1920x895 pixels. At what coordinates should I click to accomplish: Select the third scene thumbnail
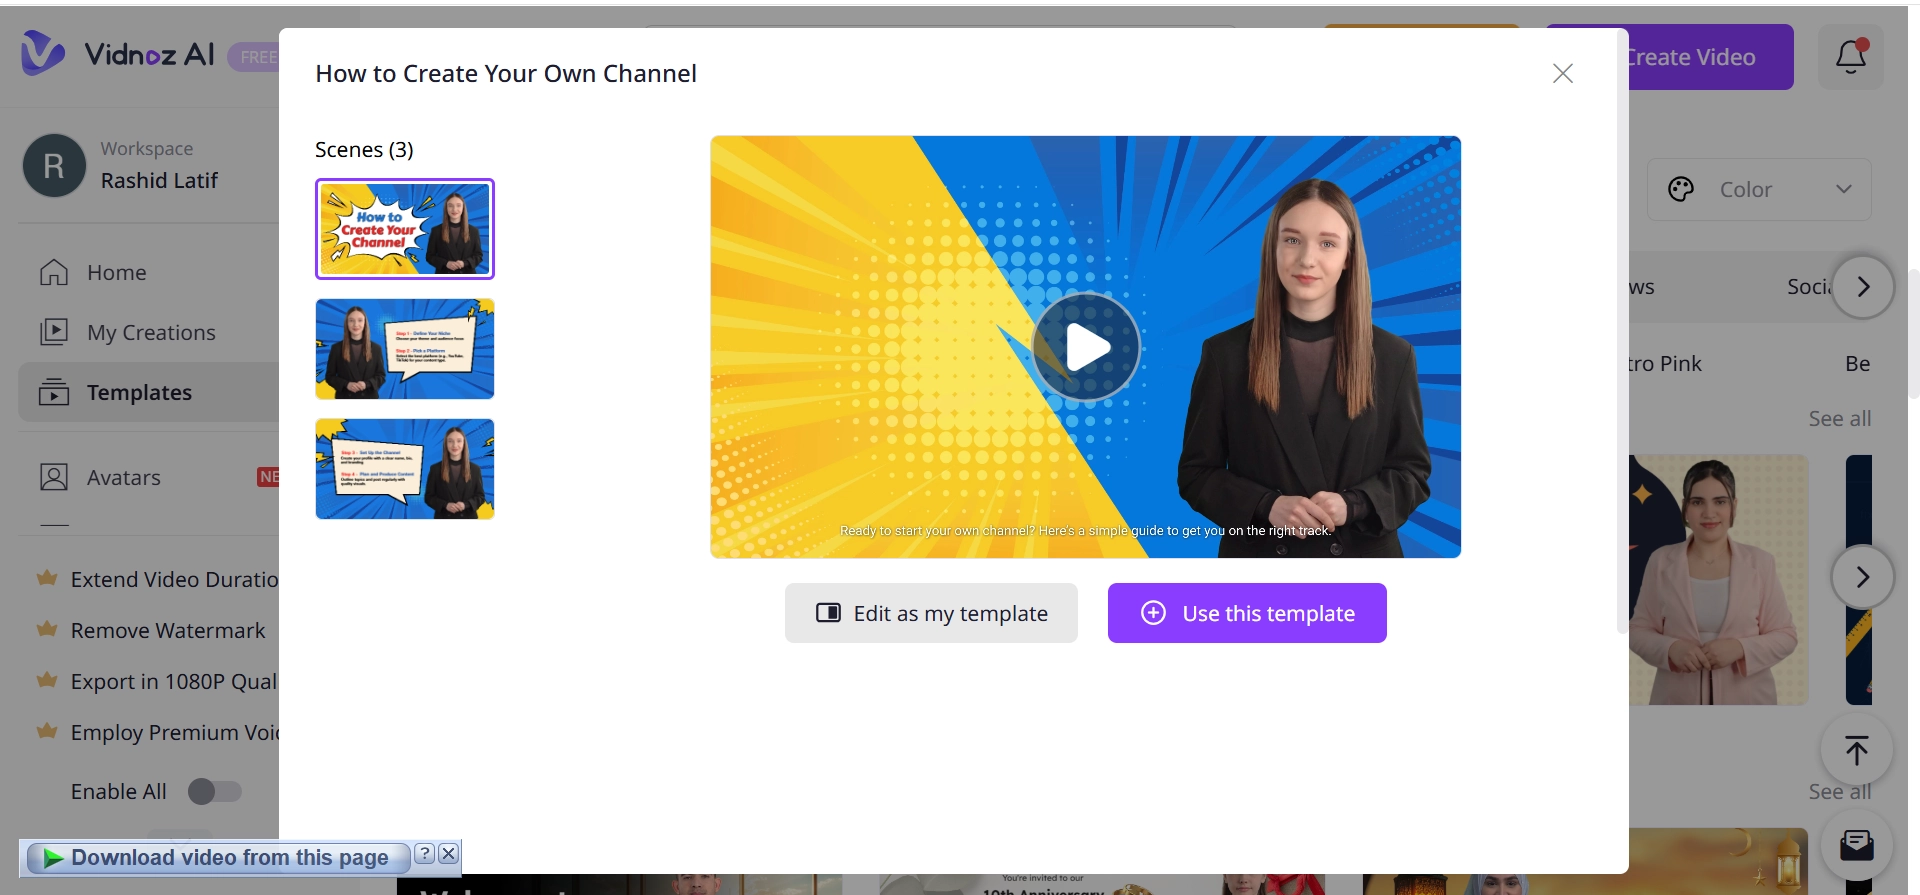[x=405, y=469]
